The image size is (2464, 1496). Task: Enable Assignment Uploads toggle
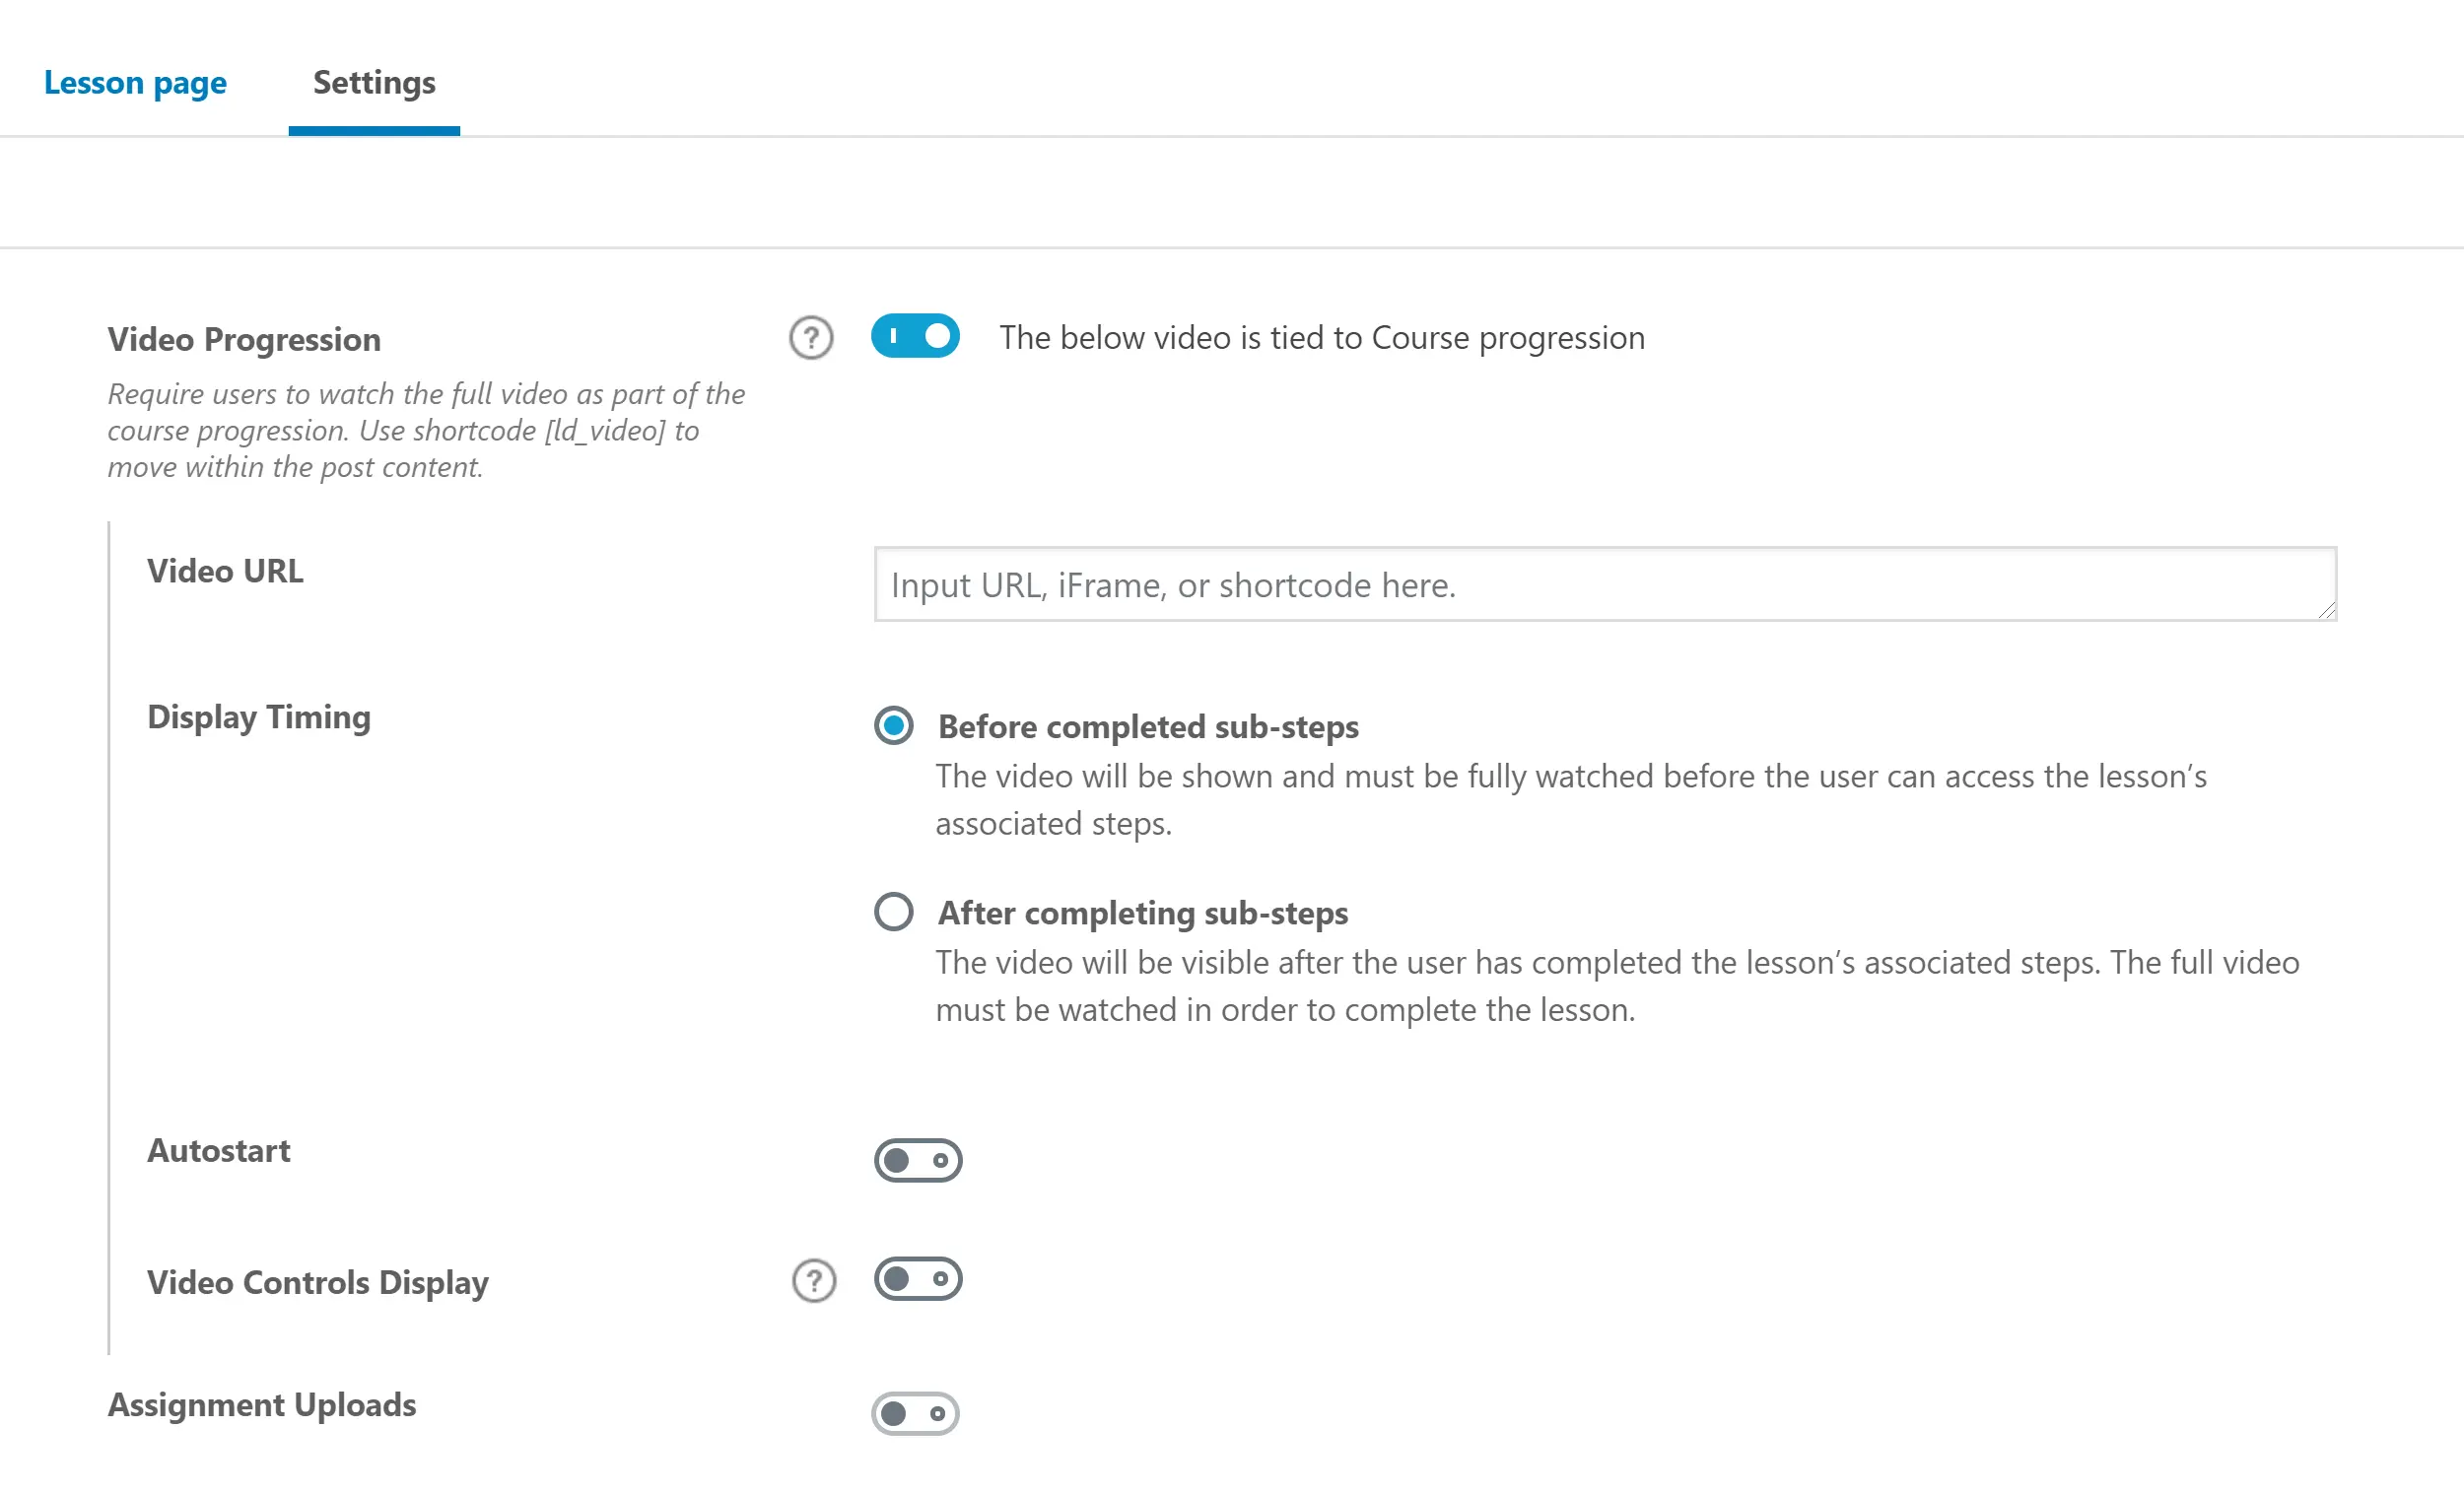914,1413
